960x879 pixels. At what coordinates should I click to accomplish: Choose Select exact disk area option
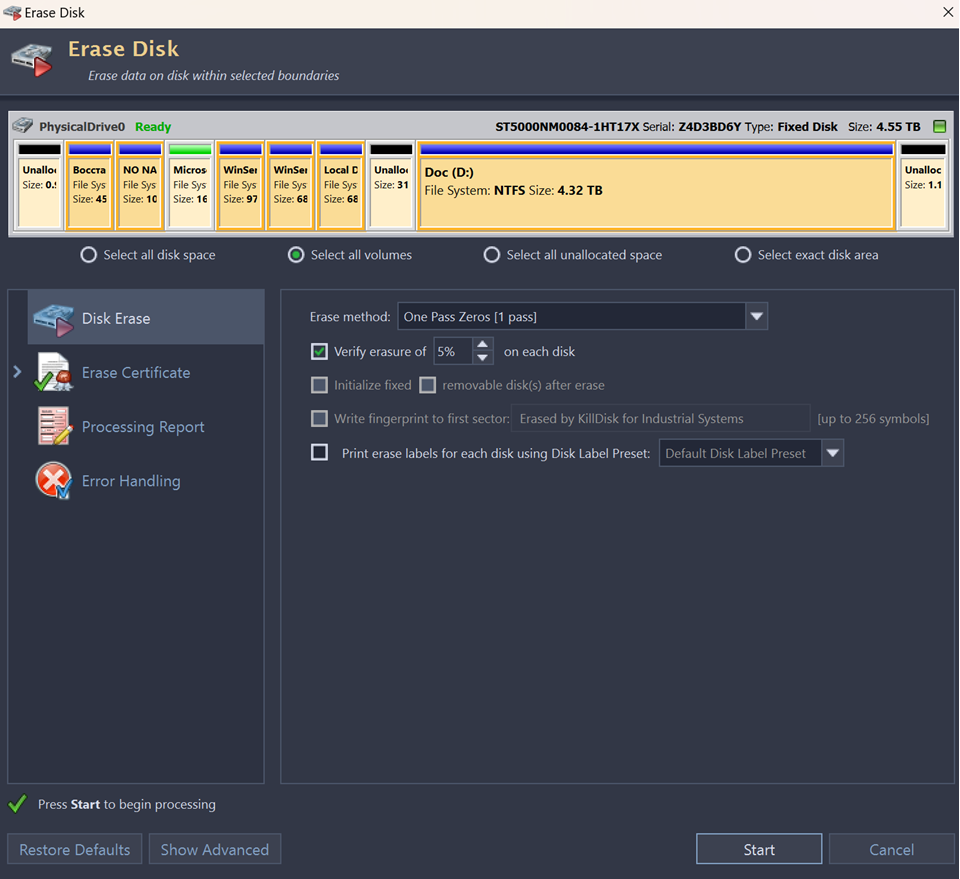point(743,255)
